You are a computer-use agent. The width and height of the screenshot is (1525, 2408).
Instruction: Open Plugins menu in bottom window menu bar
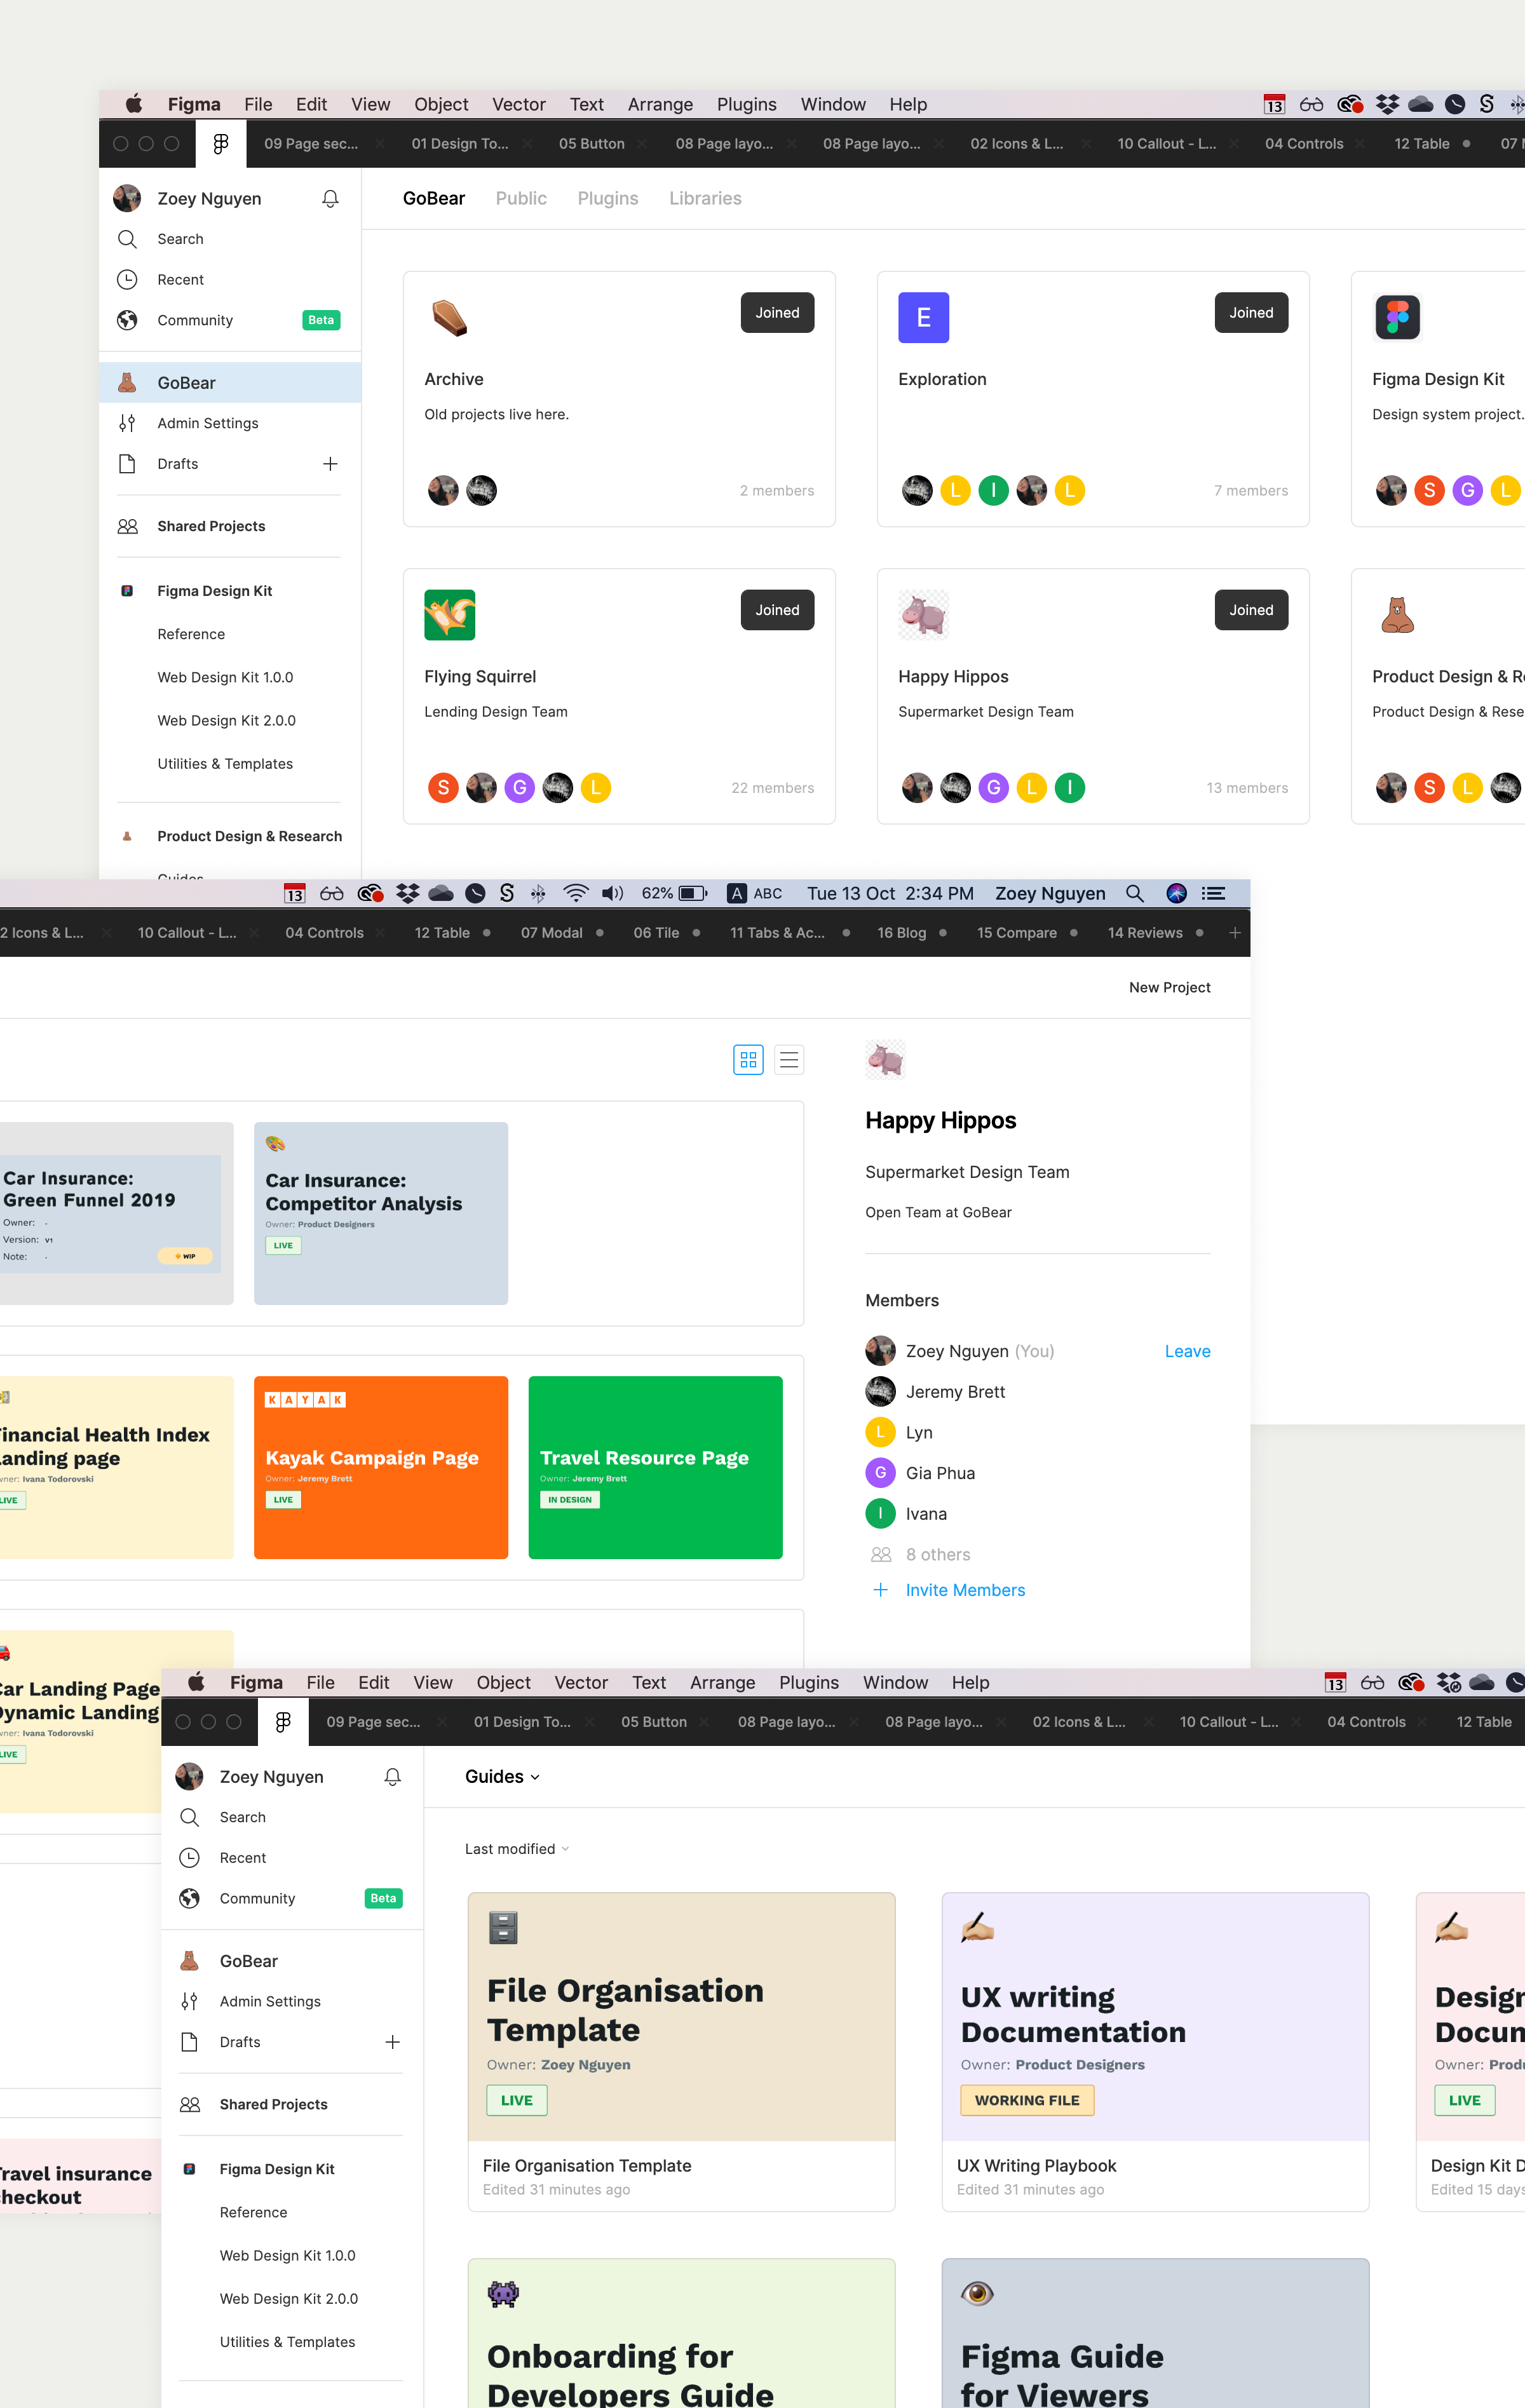pos(809,1682)
